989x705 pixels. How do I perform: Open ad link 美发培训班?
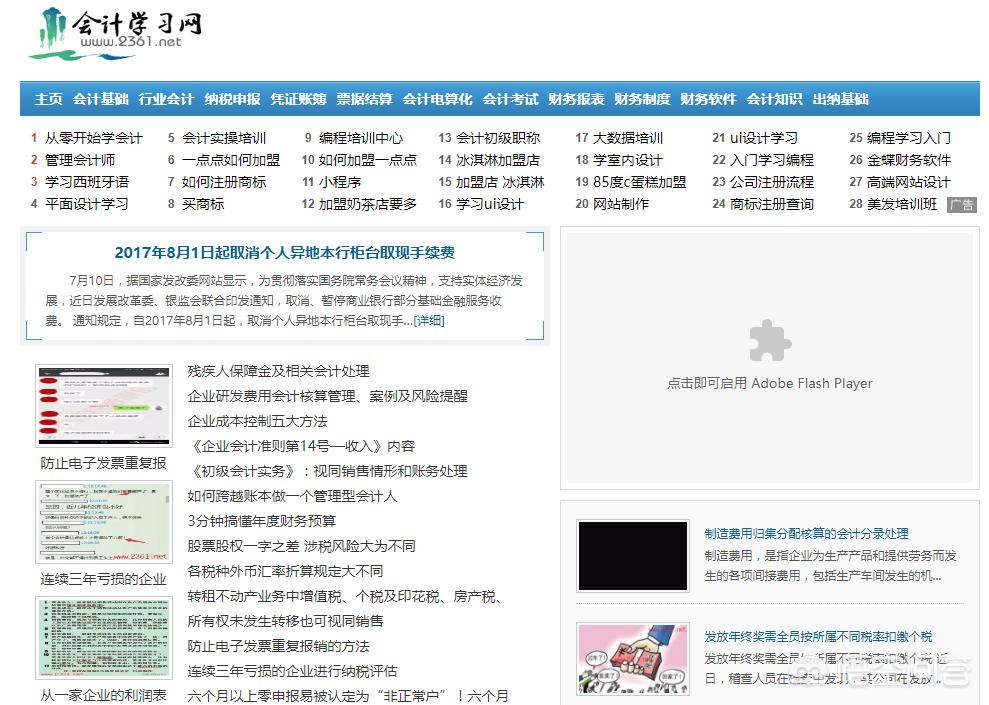pos(902,204)
